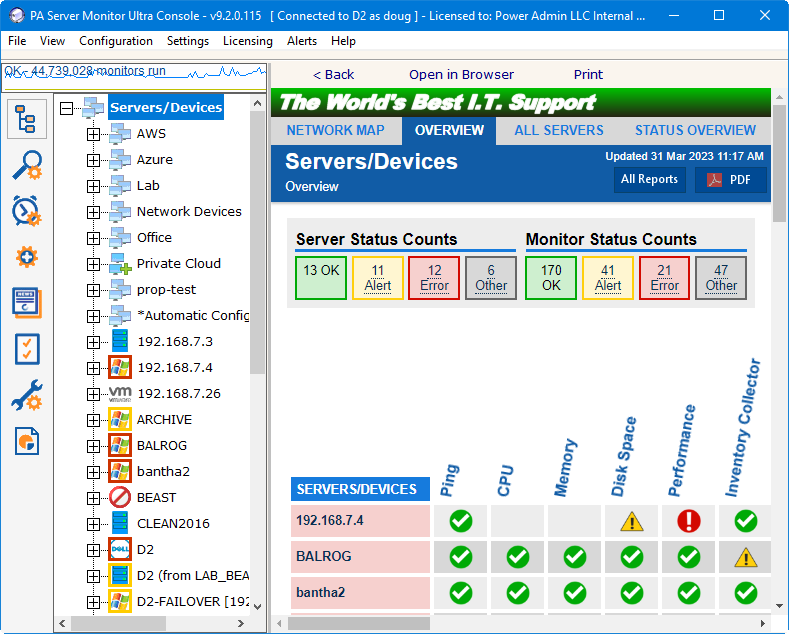This screenshot has width=789, height=634.
Task: Click the Open in Browser link
Action: [x=461, y=74]
